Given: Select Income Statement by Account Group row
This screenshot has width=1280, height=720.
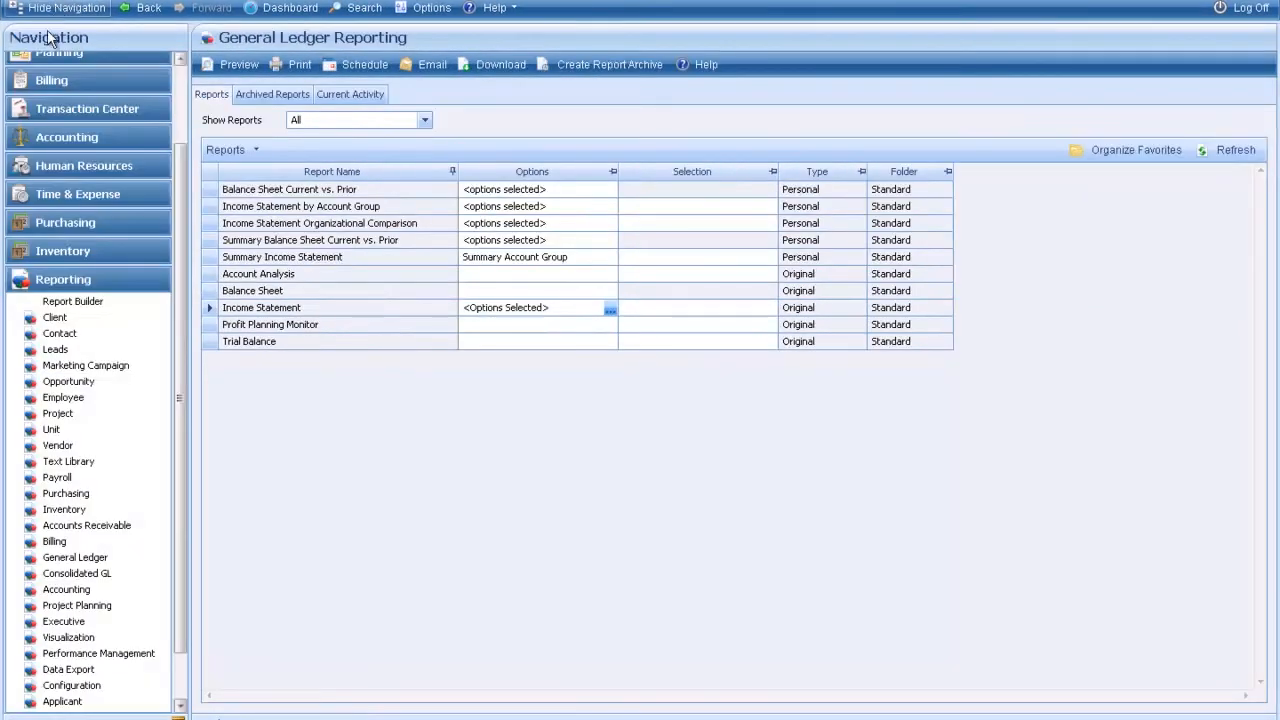Looking at the screenshot, I should tap(577, 207).
